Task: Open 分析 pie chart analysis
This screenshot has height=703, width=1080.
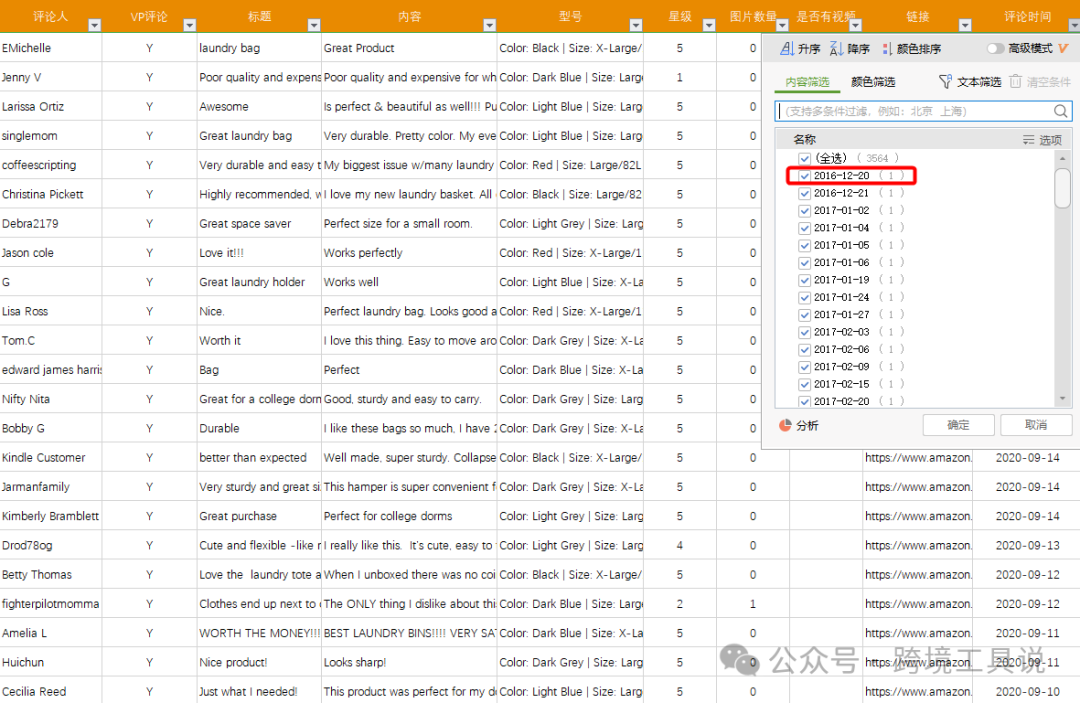Action: 799,426
